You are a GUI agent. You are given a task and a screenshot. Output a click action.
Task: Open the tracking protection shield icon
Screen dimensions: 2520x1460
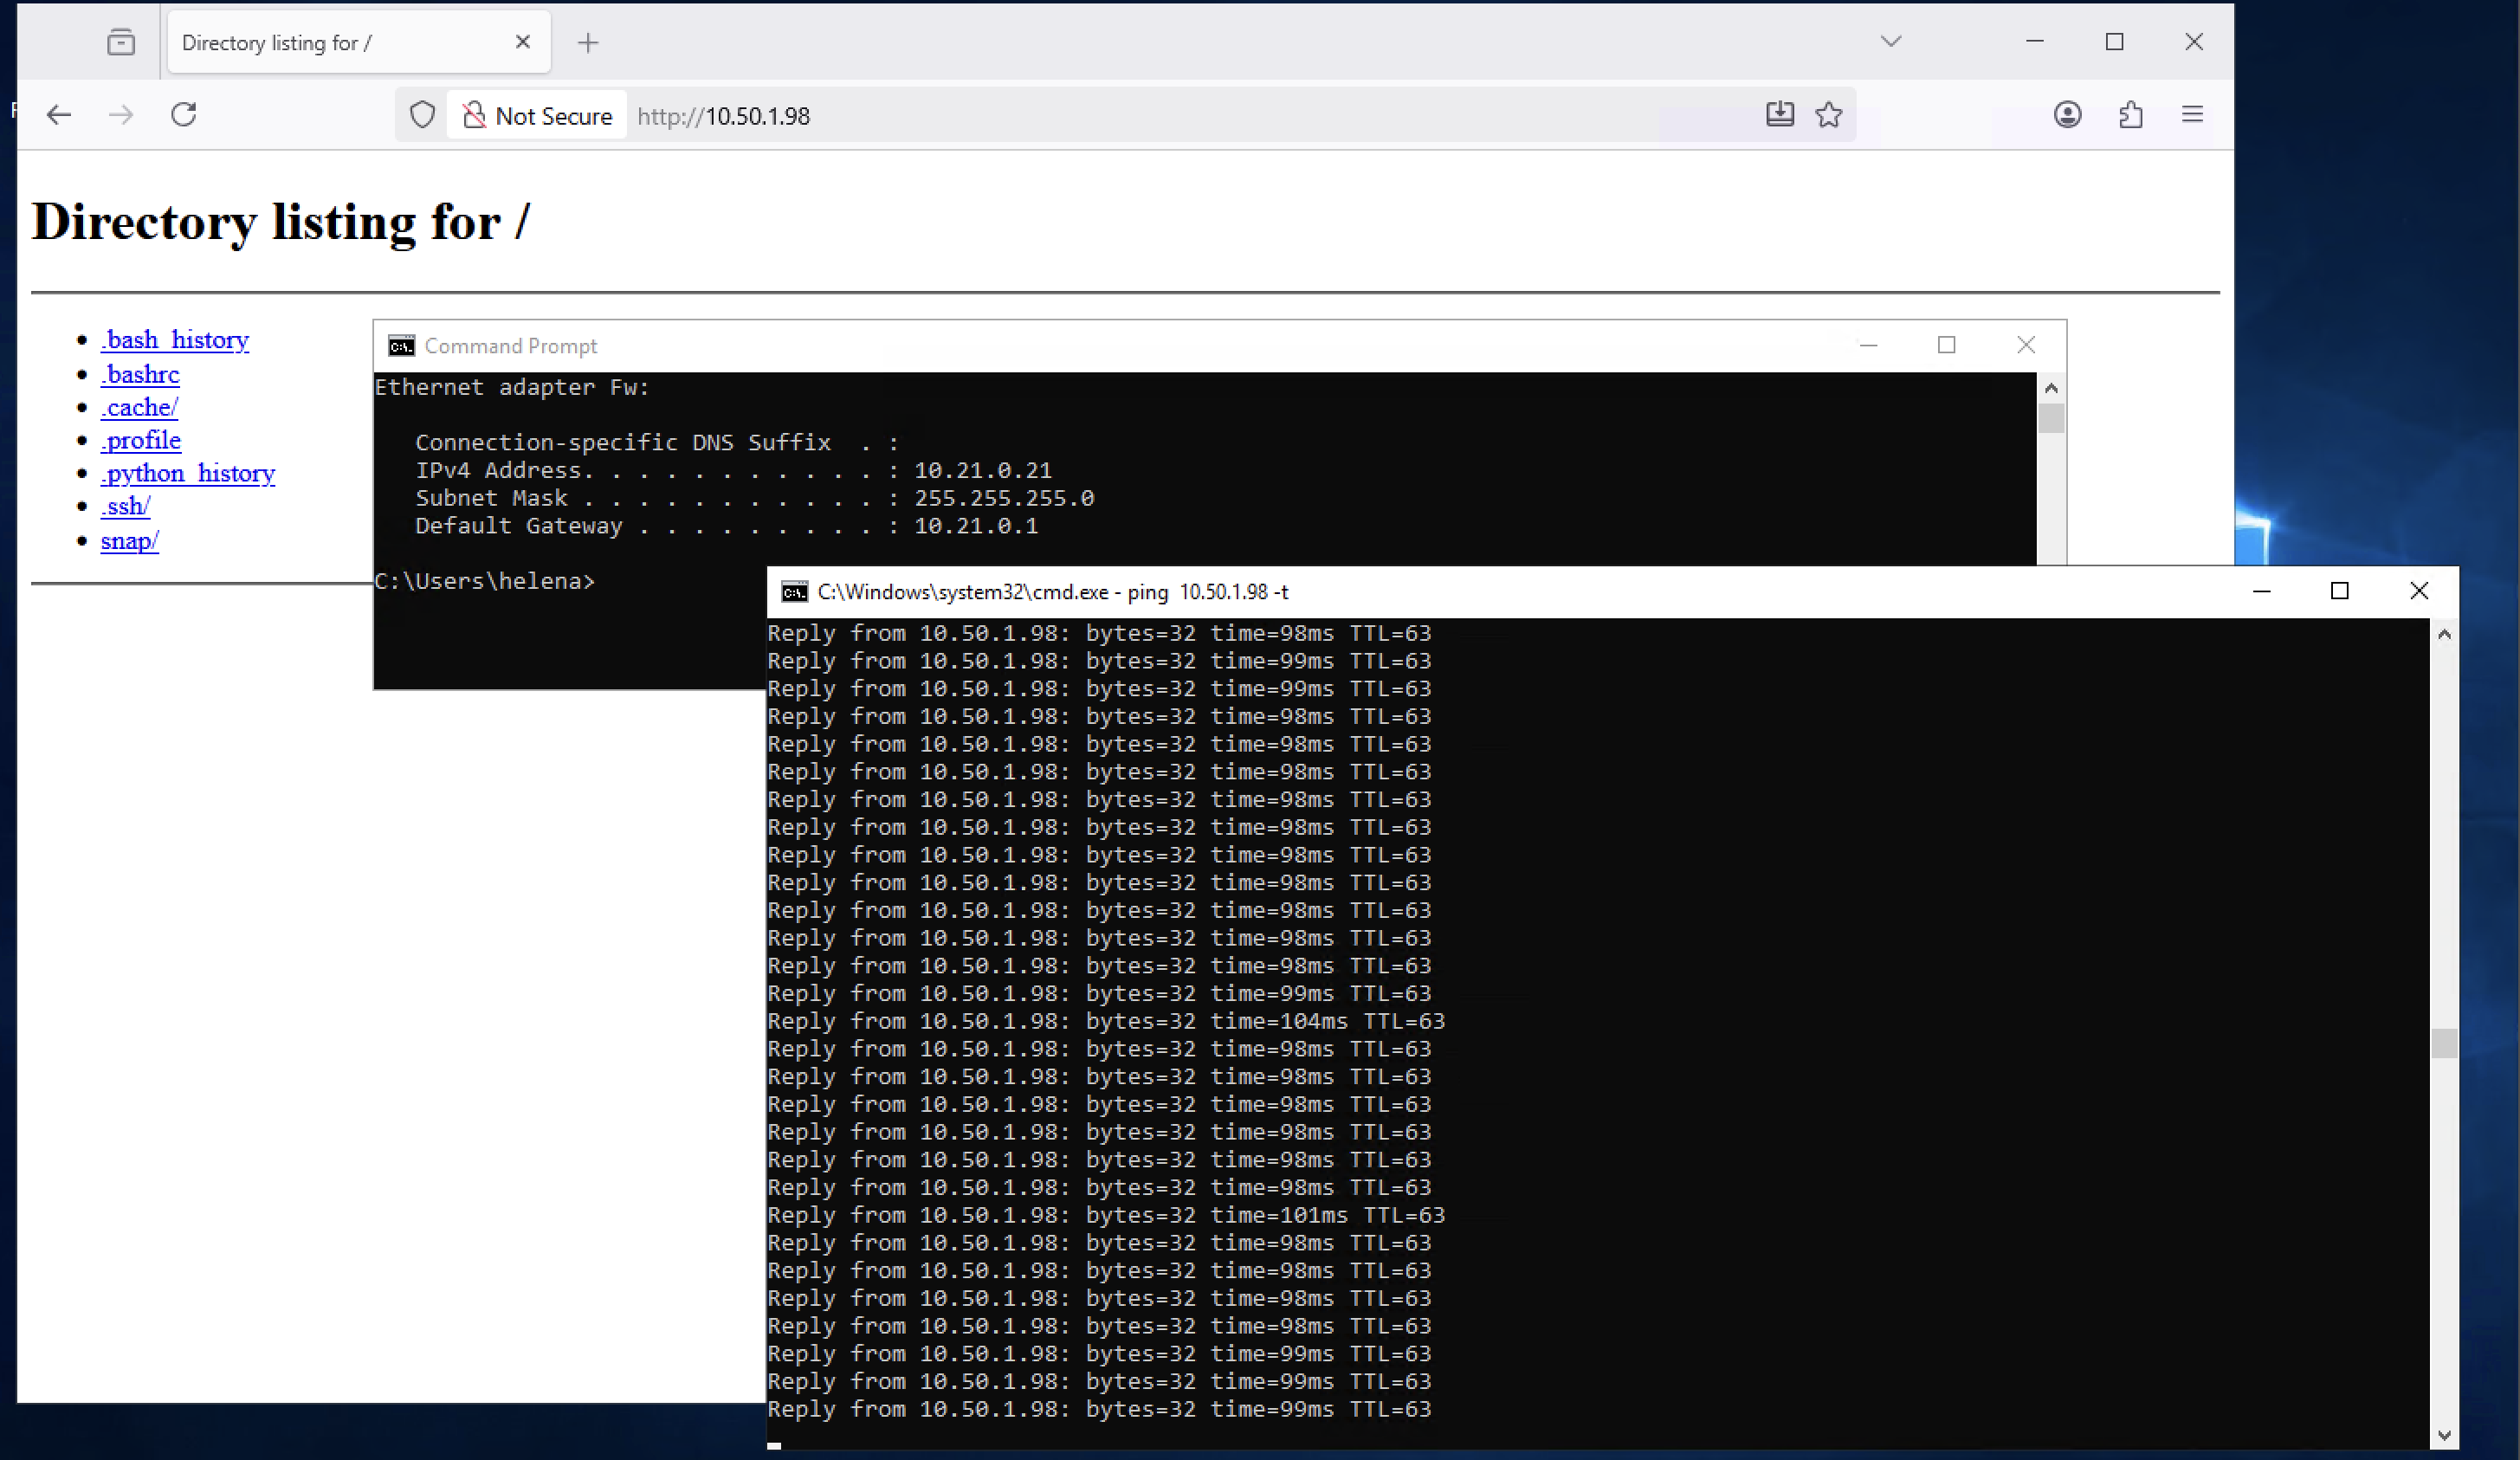pyautogui.click(x=422, y=115)
